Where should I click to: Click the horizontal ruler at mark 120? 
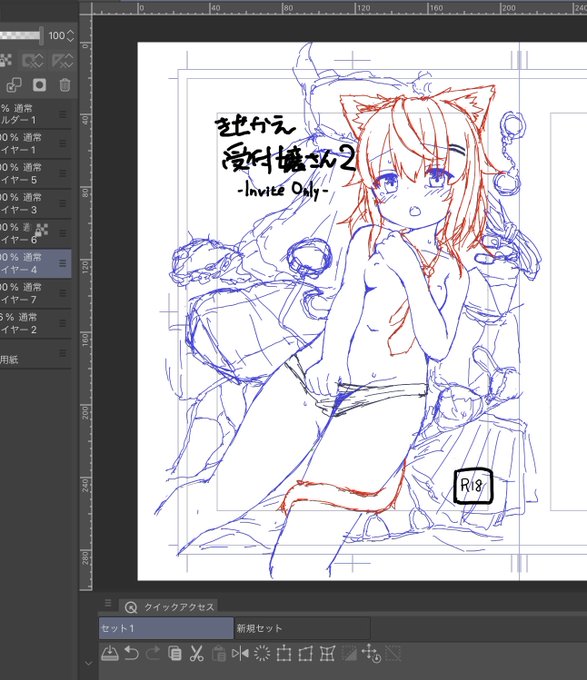tap(363, 8)
